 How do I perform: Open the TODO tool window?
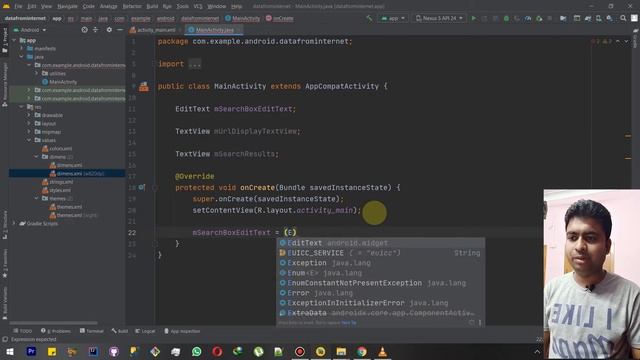pos(22,331)
